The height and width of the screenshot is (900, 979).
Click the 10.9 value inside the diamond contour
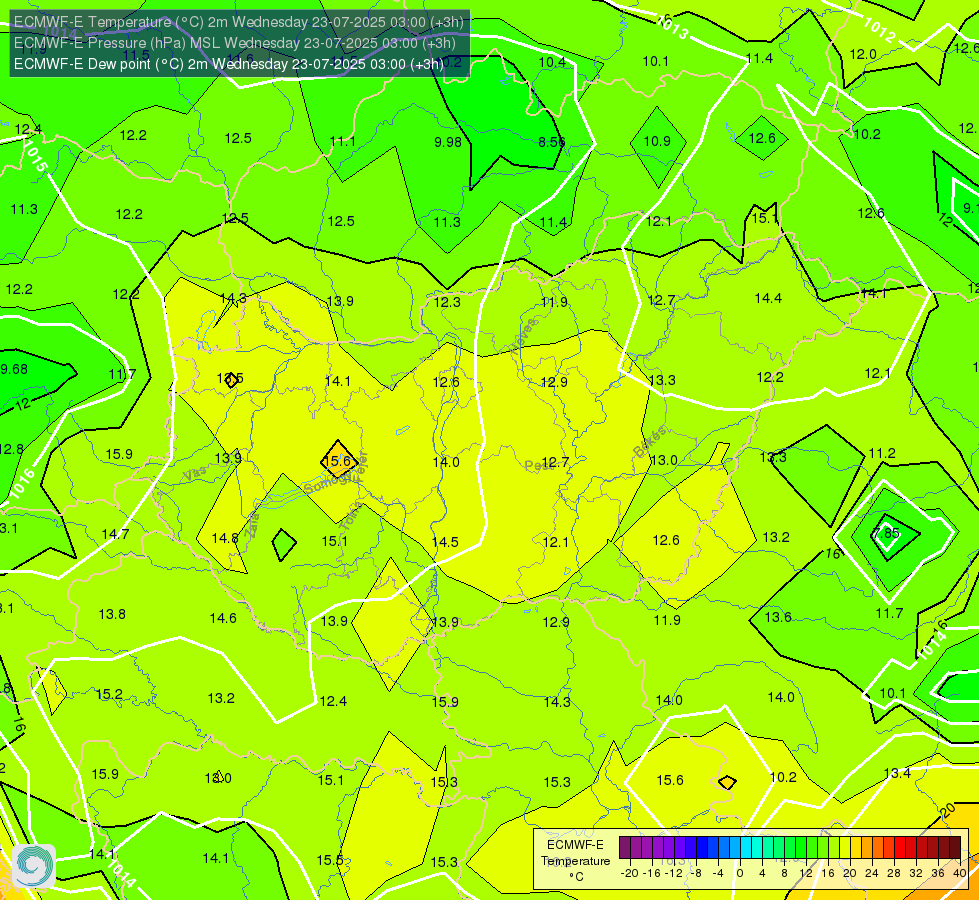pyautogui.click(x=657, y=141)
